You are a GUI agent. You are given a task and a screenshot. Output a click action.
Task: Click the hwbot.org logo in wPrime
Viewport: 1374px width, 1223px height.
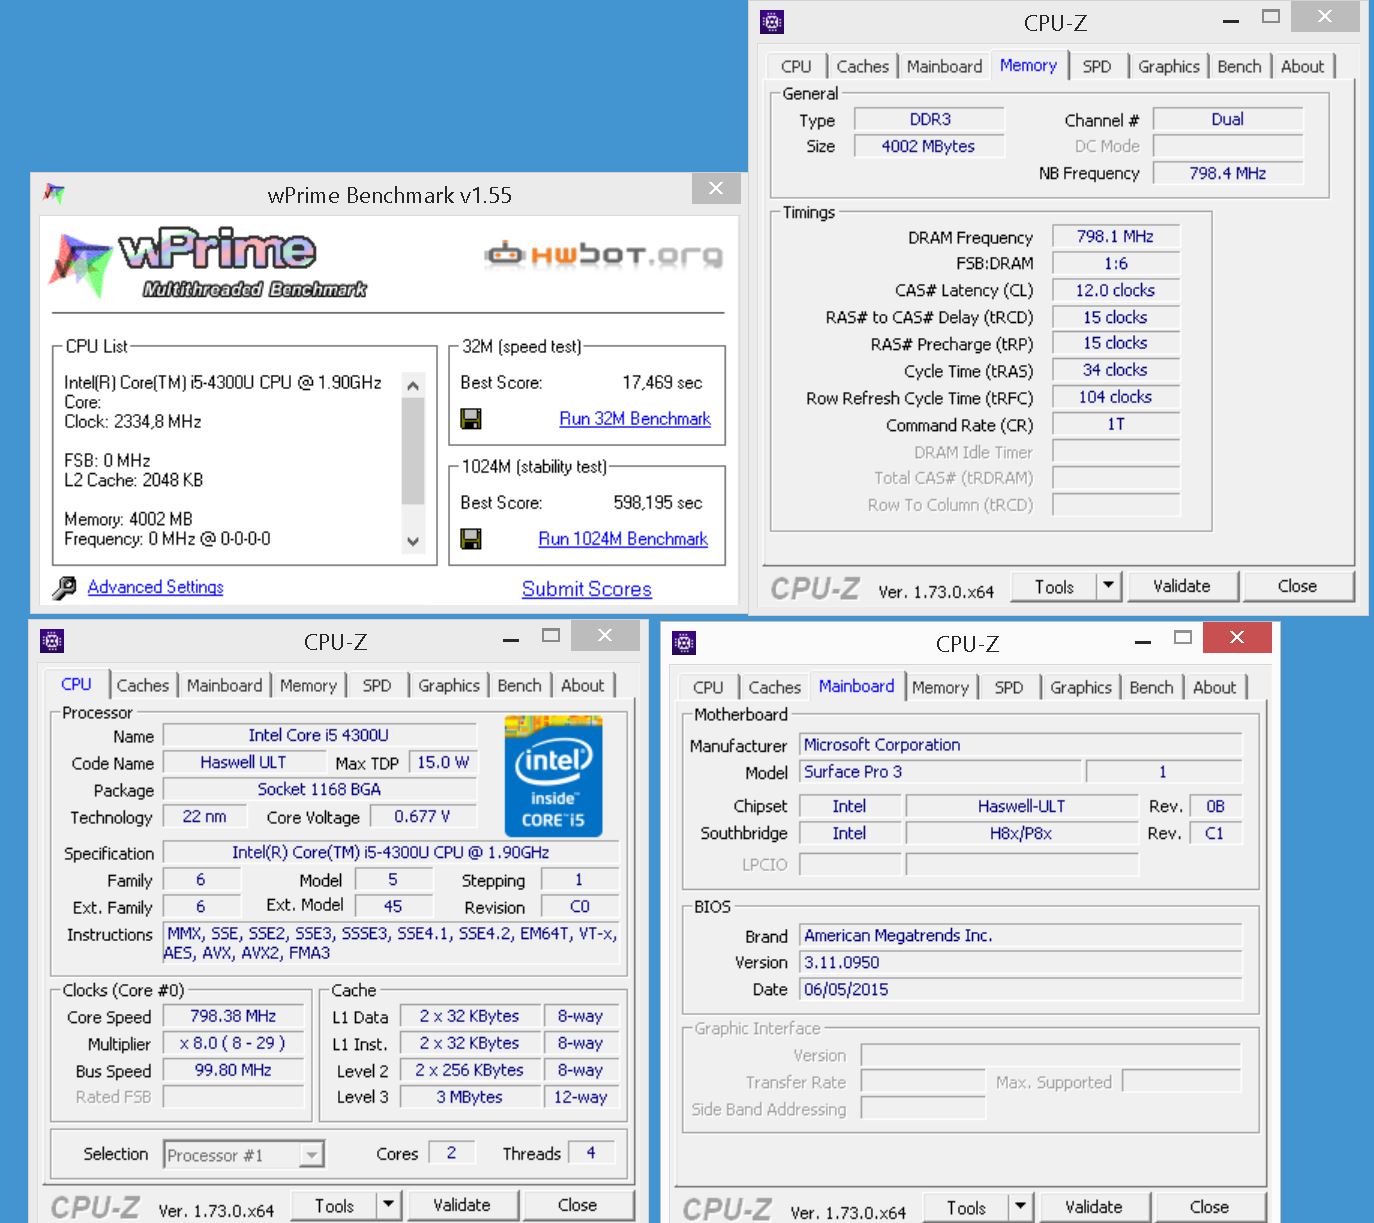(x=603, y=255)
